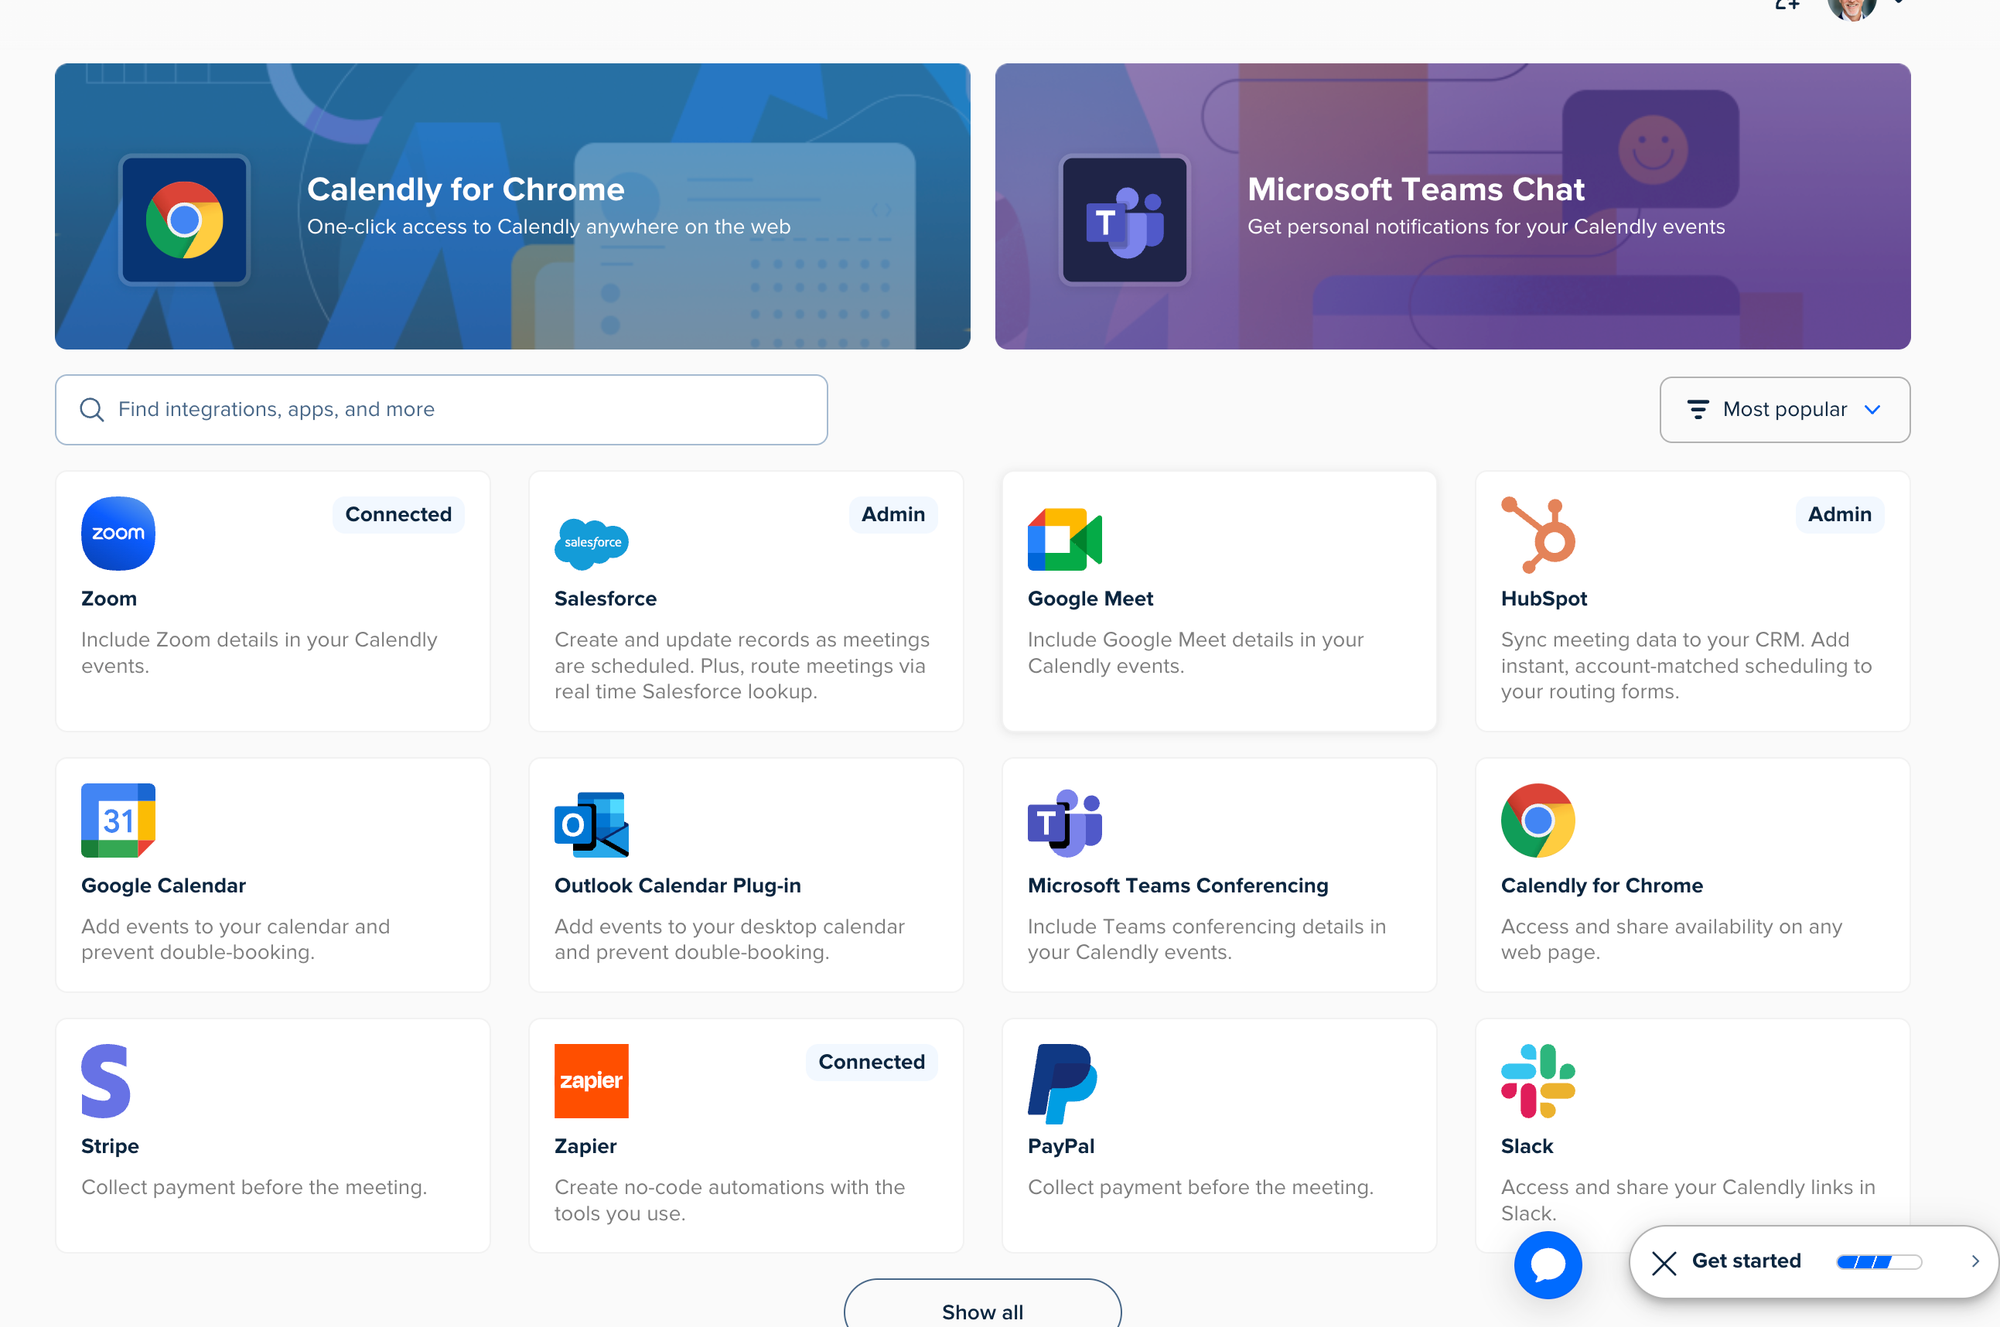Open the Stripe S logo

[106, 1081]
